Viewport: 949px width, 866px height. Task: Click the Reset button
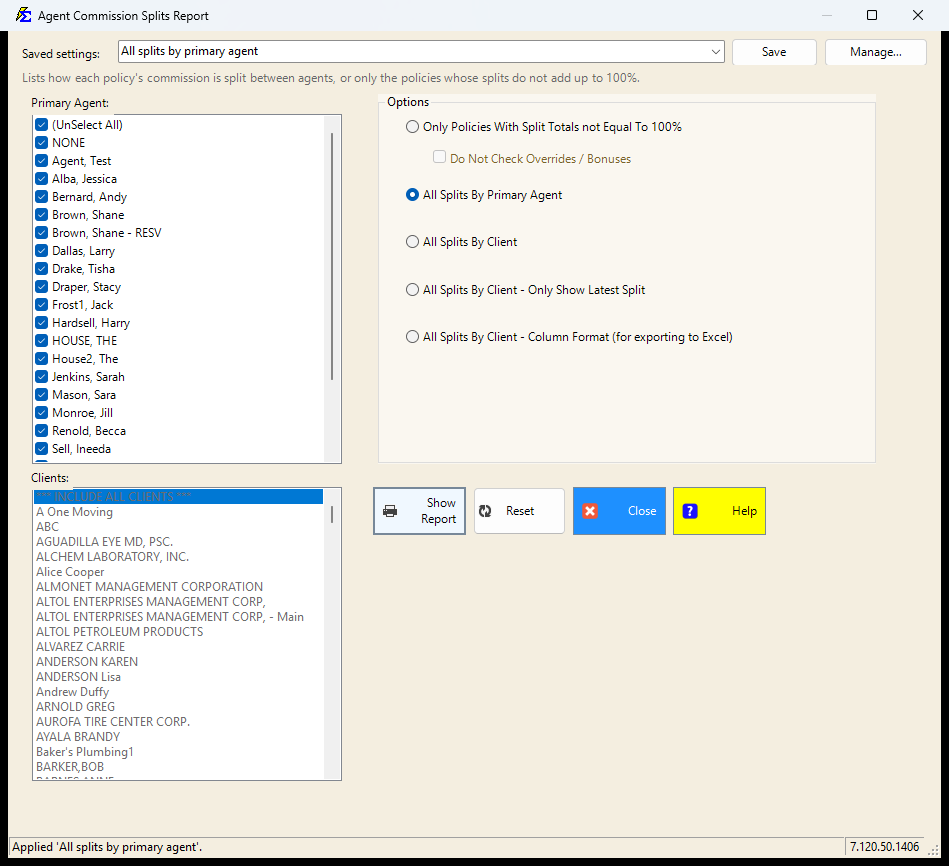(519, 511)
